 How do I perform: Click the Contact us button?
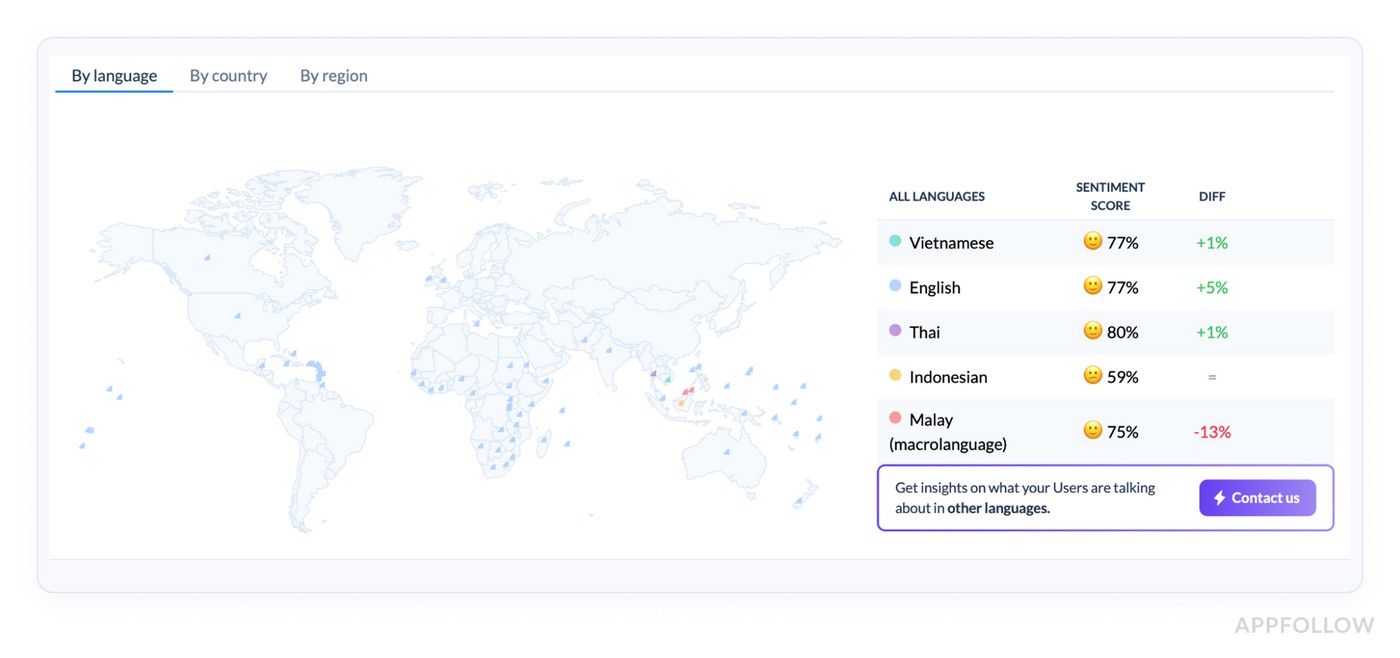click(1258, 497)
